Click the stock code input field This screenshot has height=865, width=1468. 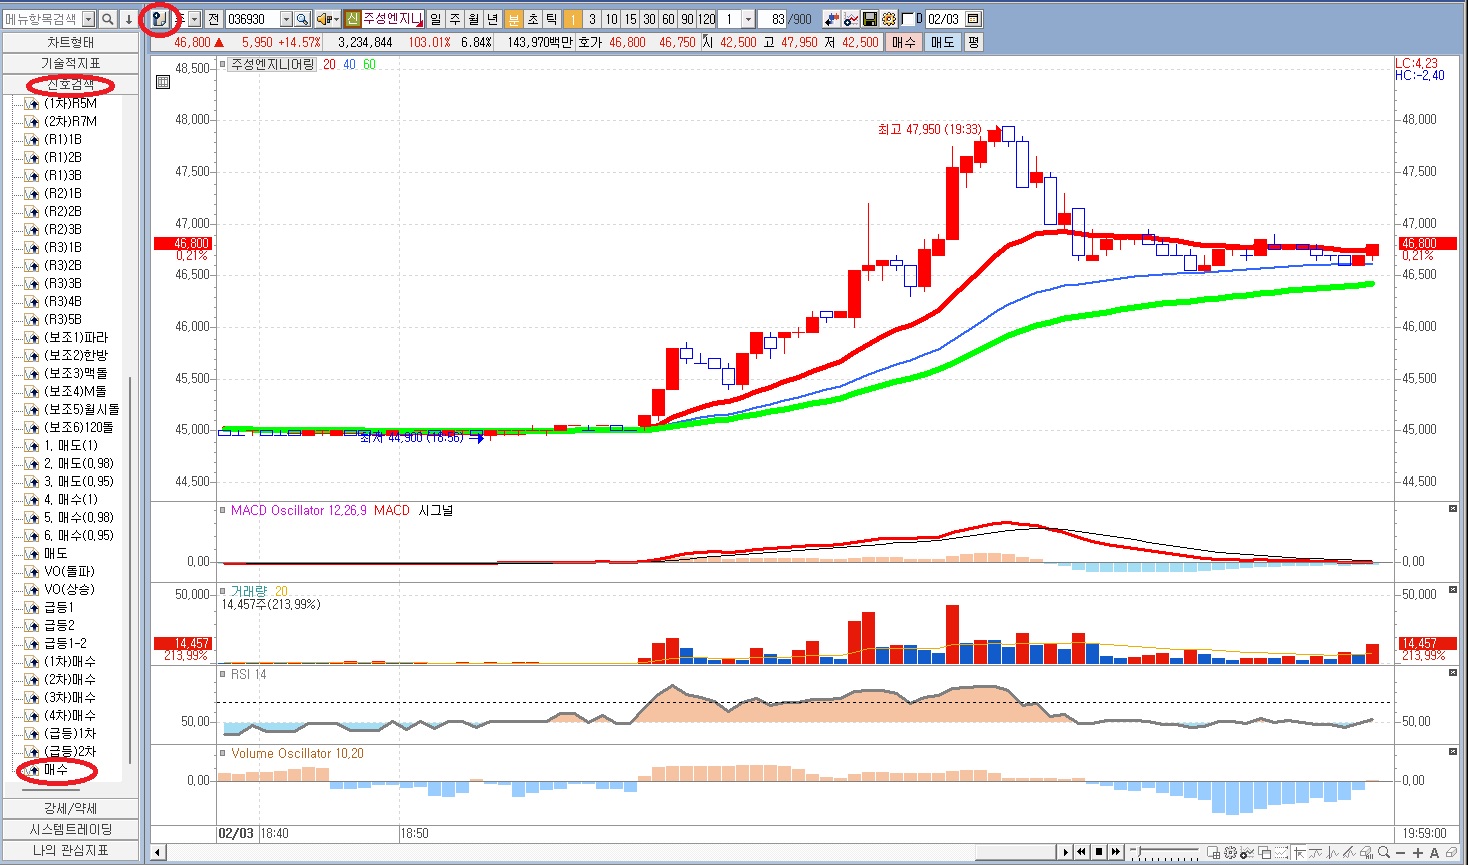coord(252,19)
